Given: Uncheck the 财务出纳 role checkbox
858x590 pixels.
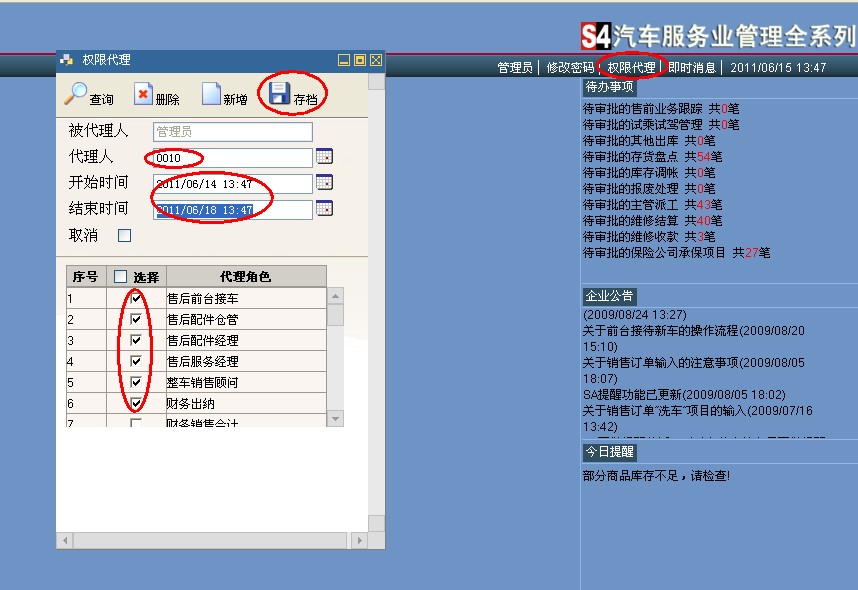Looking at the screenshot, I should (x=136, y=403).
